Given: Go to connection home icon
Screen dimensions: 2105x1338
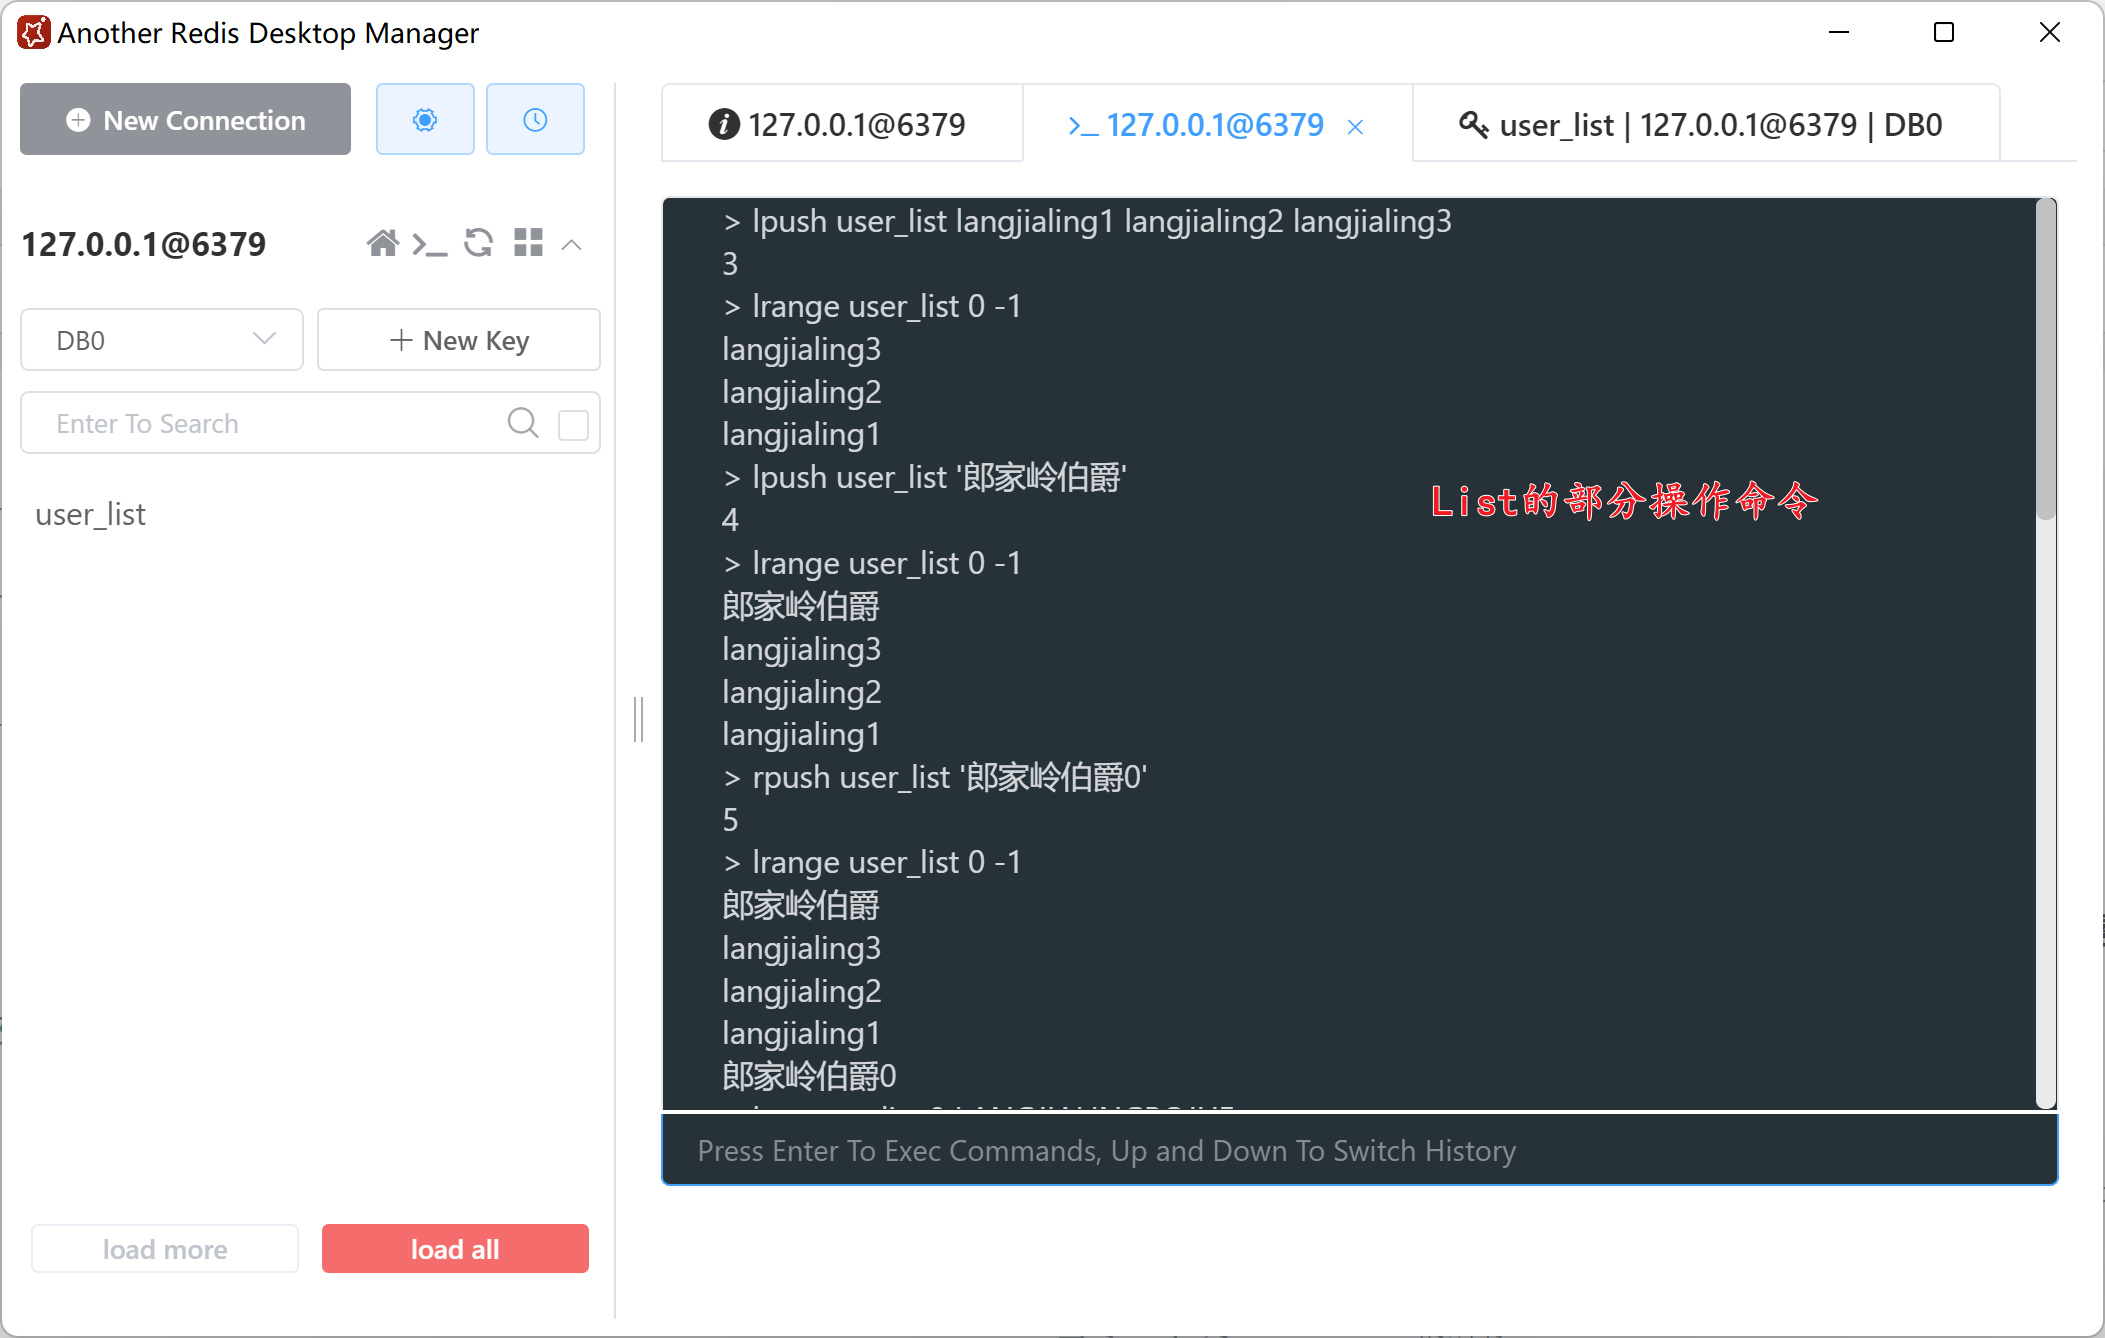Looking at the screenshot, I should (x=382, y=243).
